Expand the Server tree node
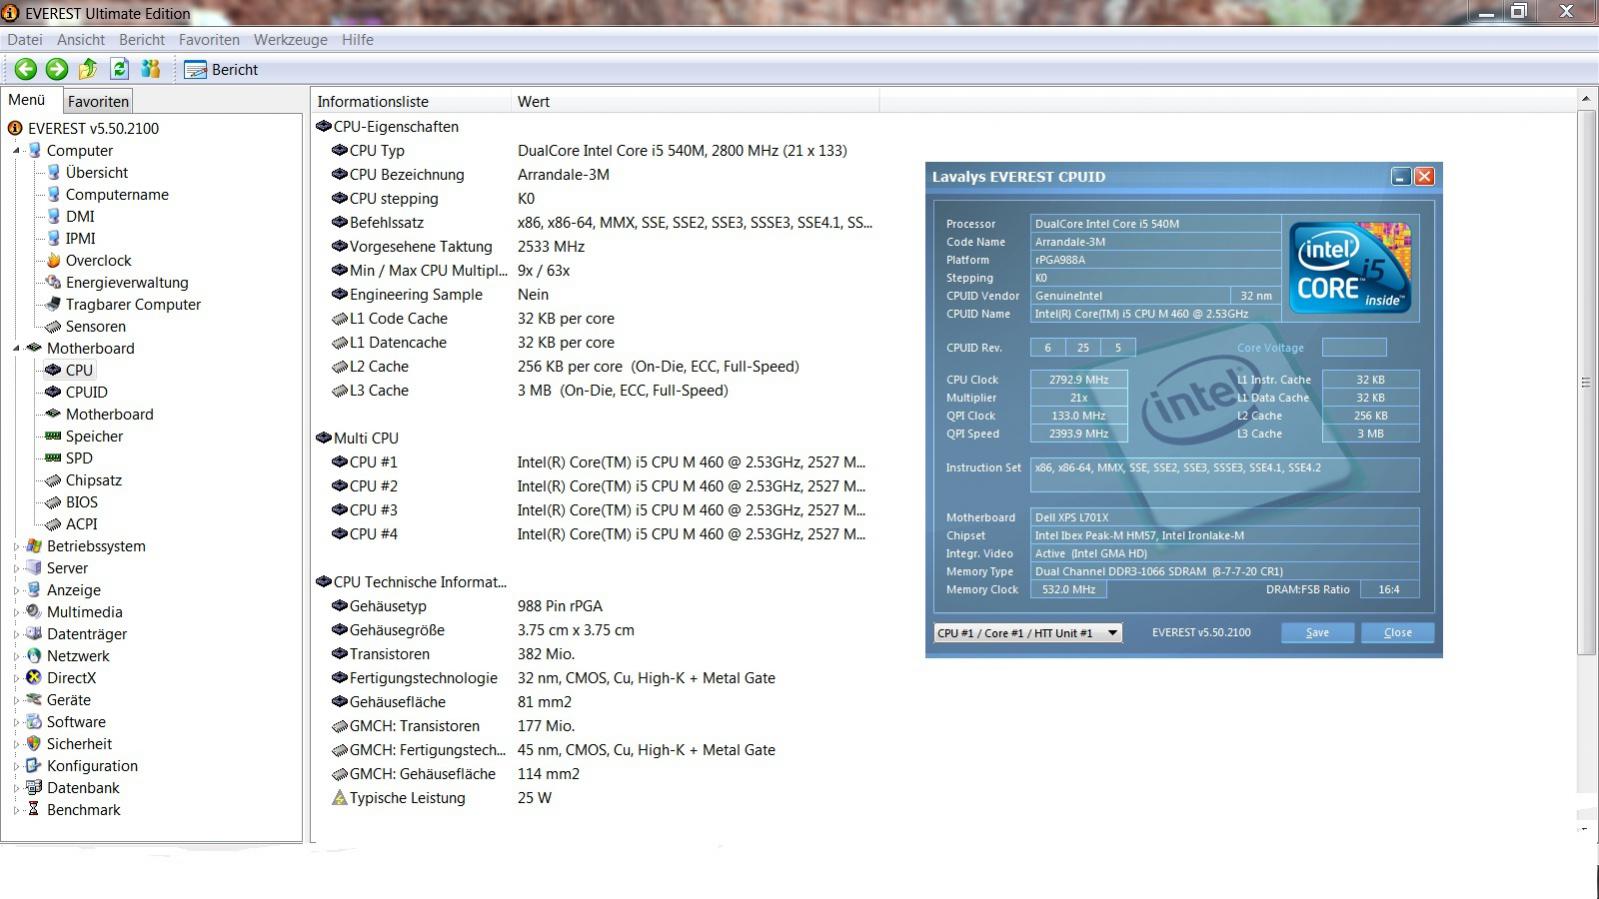 (16, 568)
